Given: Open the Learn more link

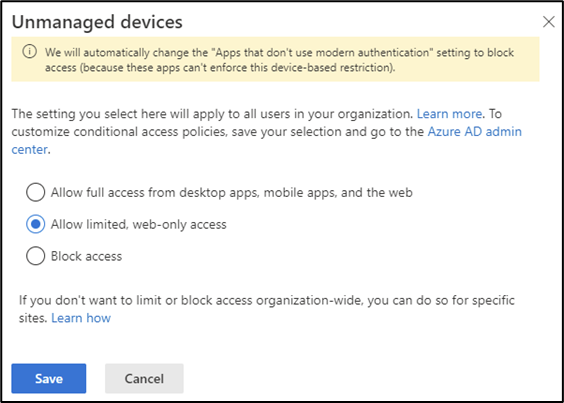Looking at the screenshot, I should (449, 114).
